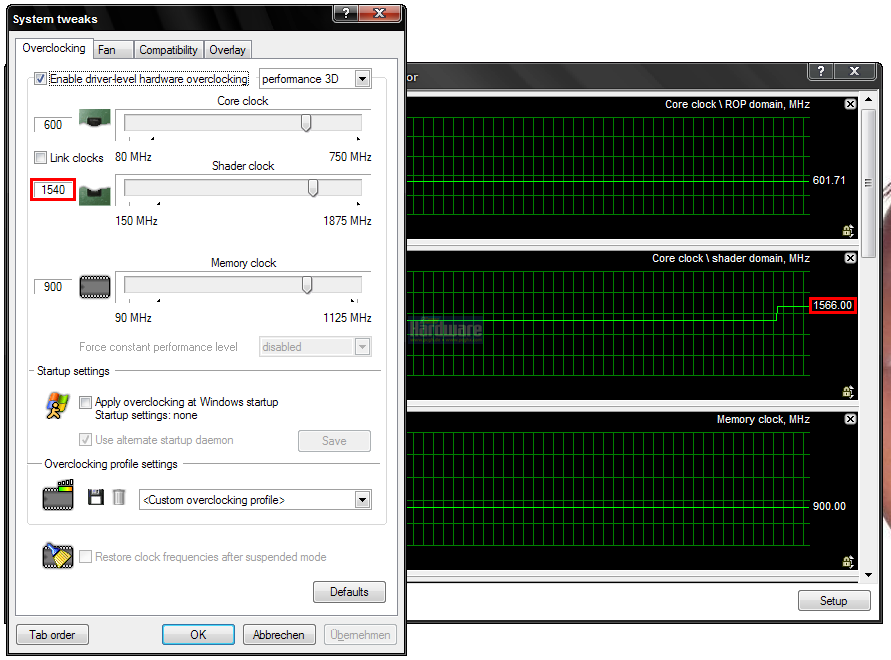Screen dimensions: 891x660
Task: Click monitor scrollbar up arrow
Action: click(x=868, y=99)
